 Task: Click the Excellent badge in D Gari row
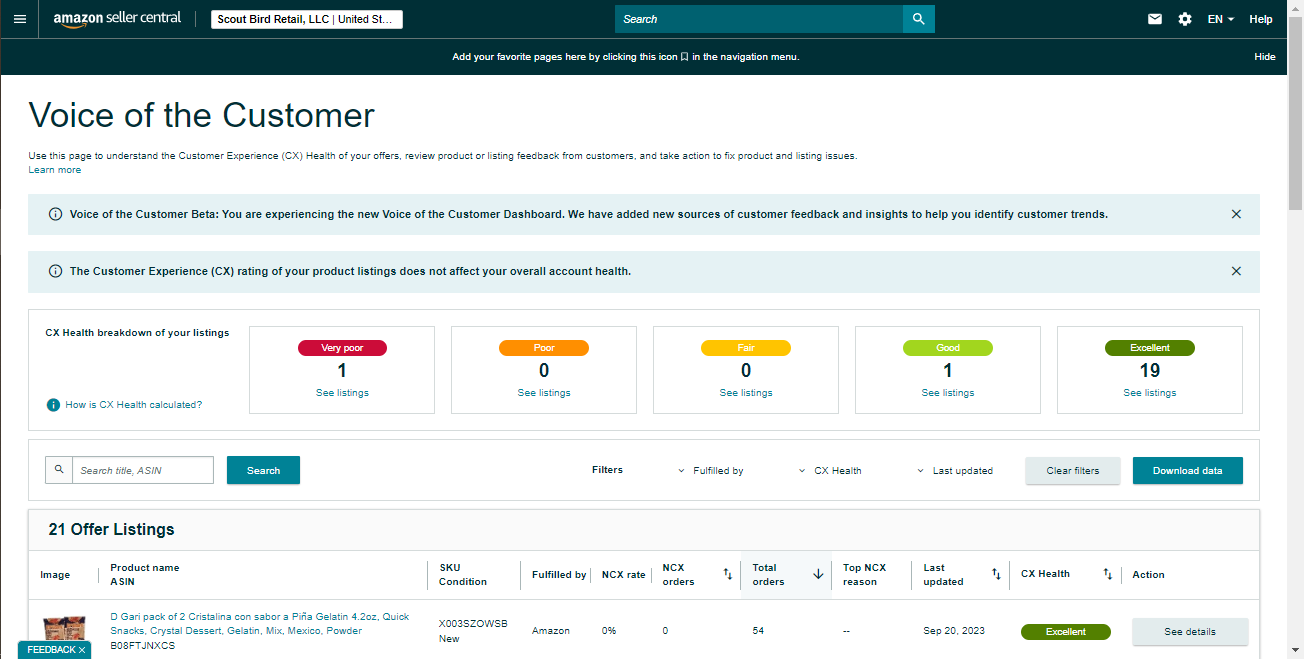tap(1066, 632)
